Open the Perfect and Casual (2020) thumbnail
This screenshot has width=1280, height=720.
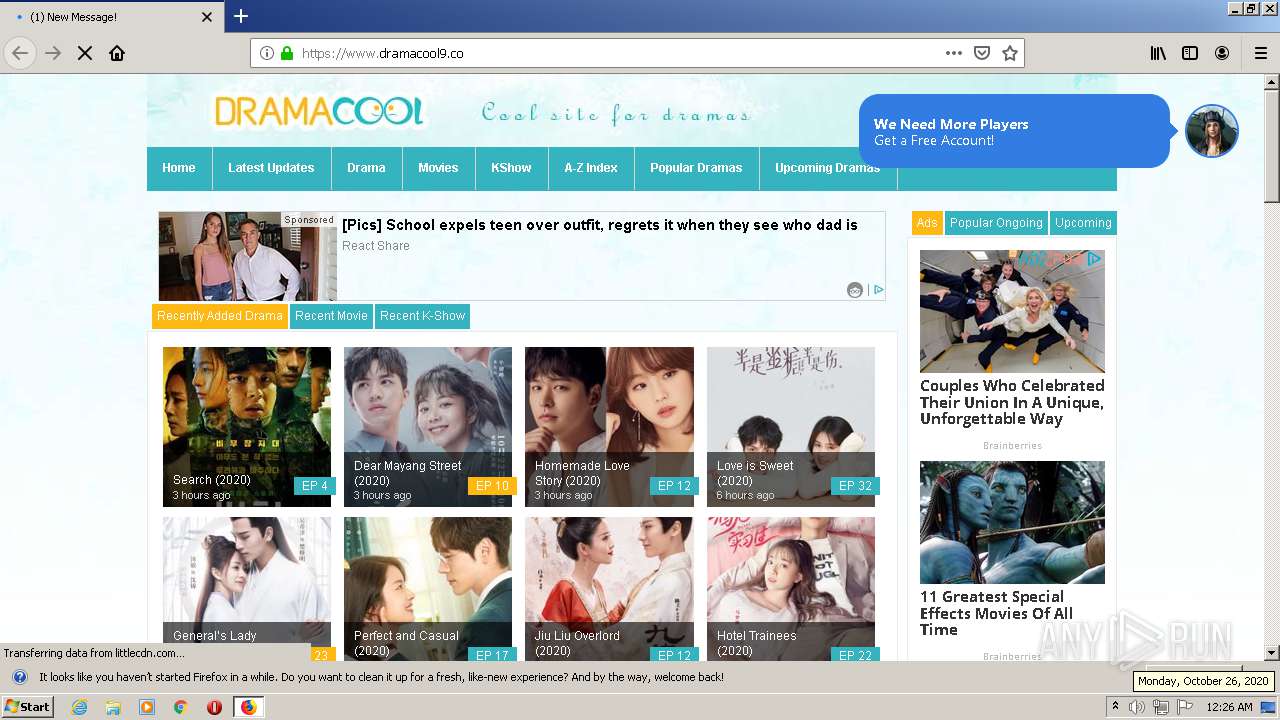click(x=428, y=589)
